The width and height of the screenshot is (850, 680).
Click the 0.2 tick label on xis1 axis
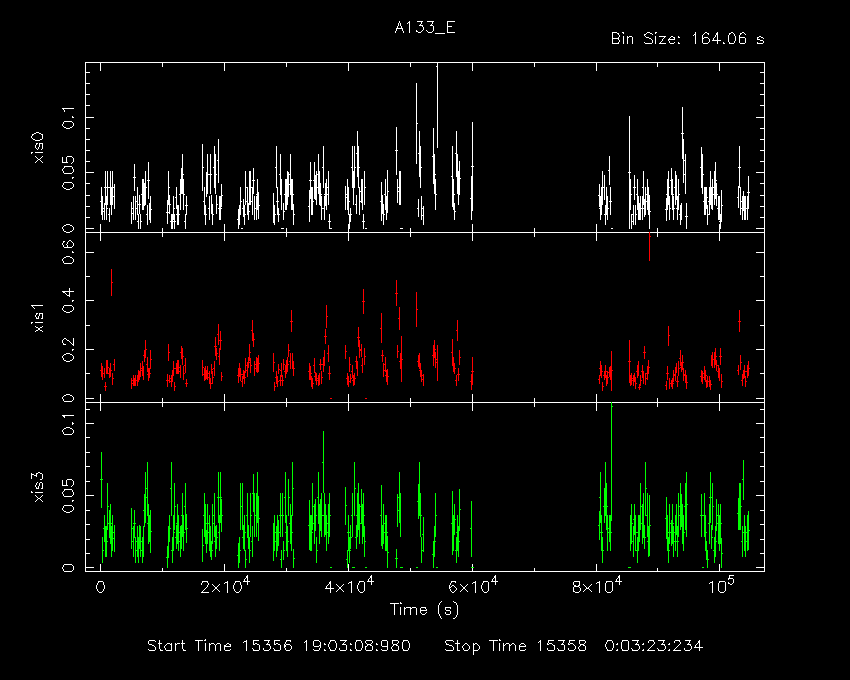[69, 350]
